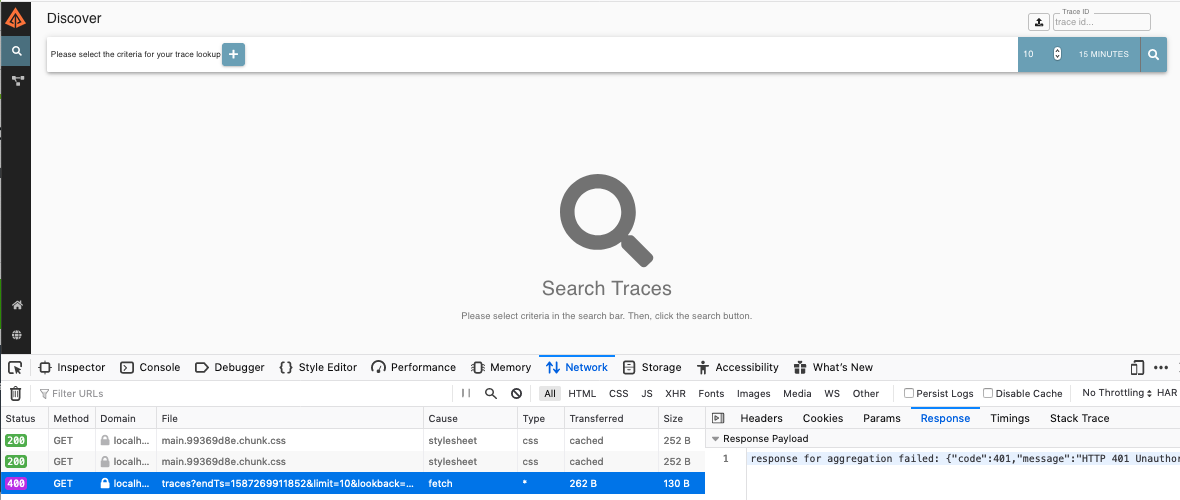Open the Accessibility tab
The image size is (1180, 500).
coord(738,367)
